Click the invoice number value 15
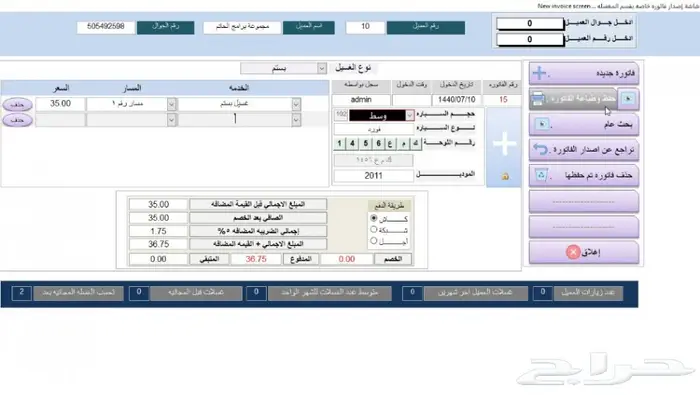Image resolution: width=700 pixels, height=395 pixels. (503, 100)
